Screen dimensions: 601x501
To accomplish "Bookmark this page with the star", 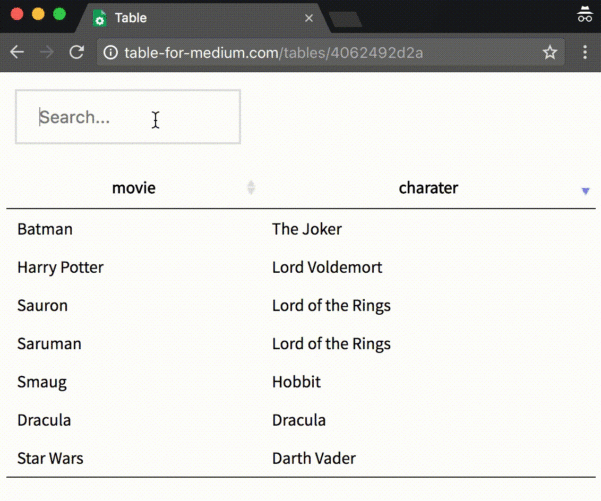I will pos(549,52).
